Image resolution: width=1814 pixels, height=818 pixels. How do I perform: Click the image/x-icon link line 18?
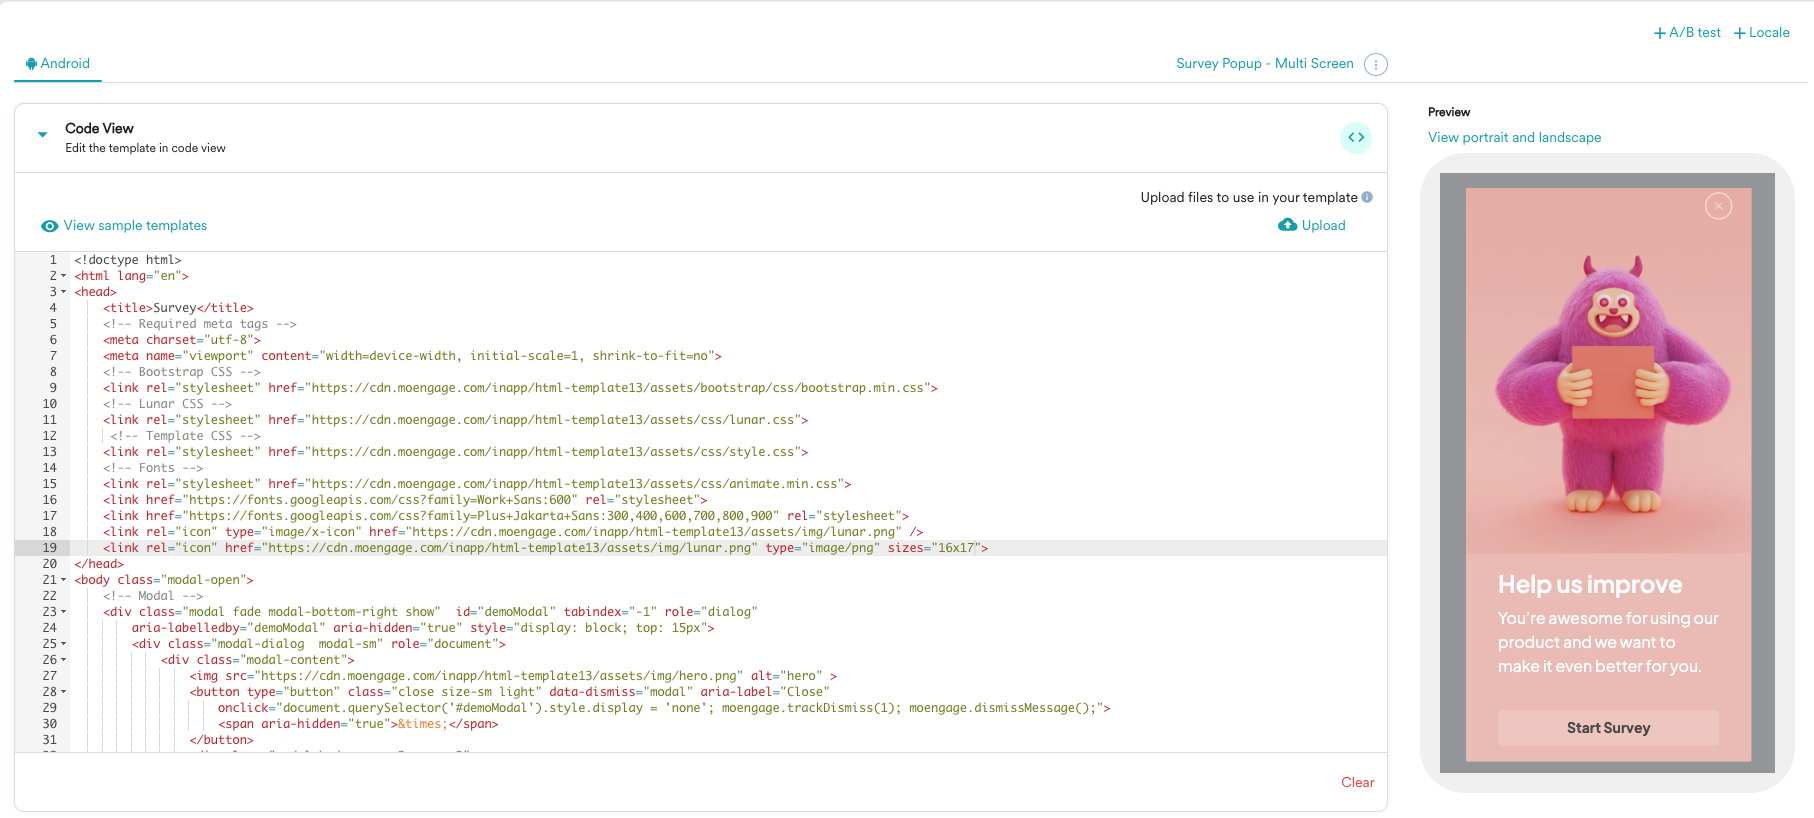click(513, 532)
